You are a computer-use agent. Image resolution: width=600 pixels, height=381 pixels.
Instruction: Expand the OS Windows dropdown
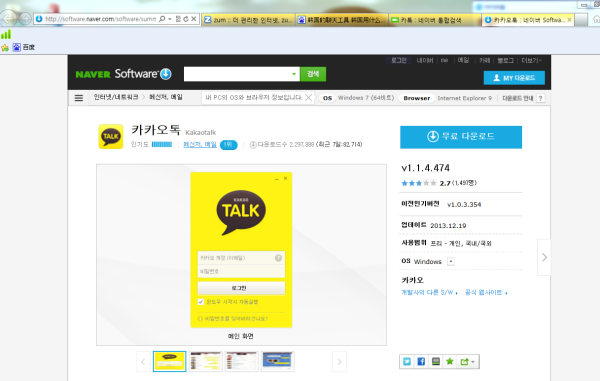point(451,262)
